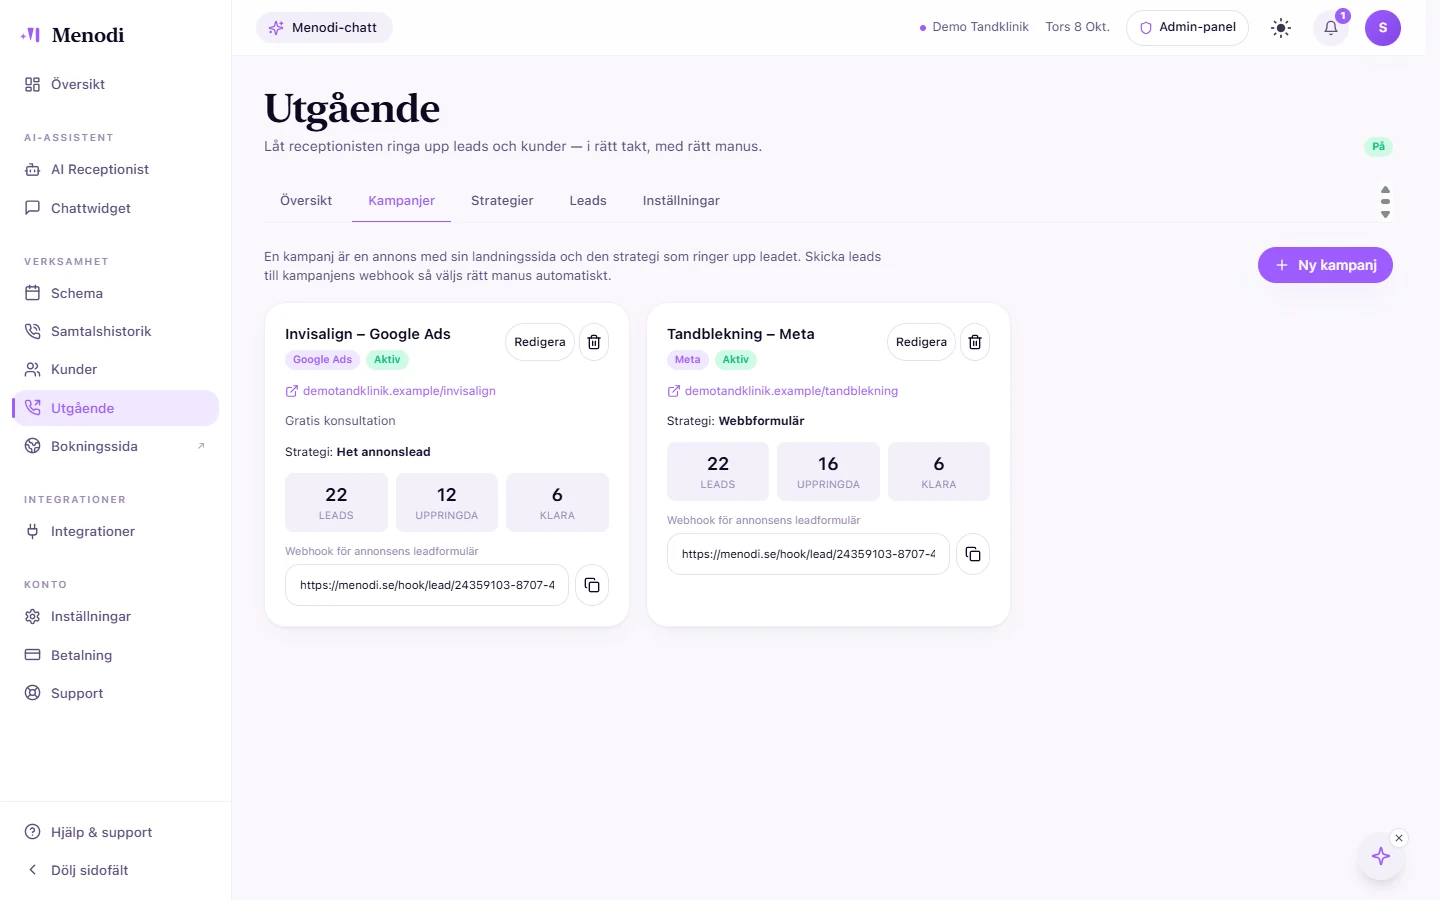Click the down arrow of tab scroller

click(1385, 214)
